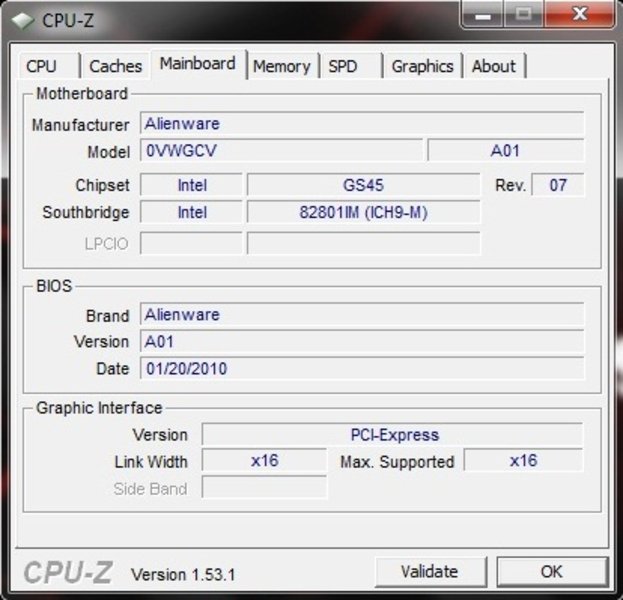
Task: Open the Caches tab
Action: point(115,66)
